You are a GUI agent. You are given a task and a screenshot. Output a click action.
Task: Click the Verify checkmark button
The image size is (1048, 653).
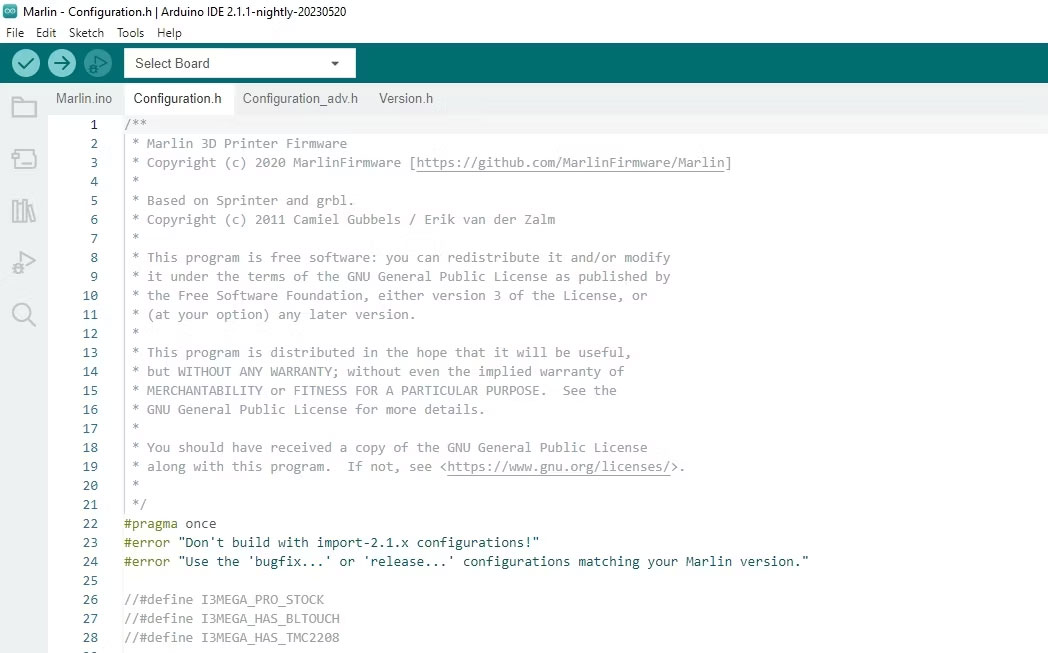coord(25,63)
